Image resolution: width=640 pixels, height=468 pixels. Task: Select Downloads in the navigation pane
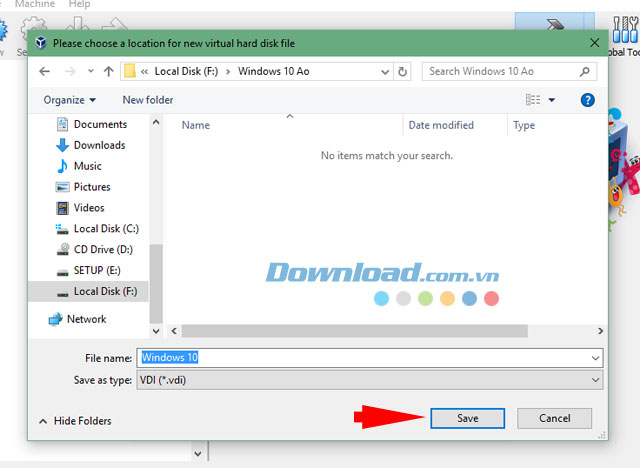pyautogui.click(x=100, y=145)
